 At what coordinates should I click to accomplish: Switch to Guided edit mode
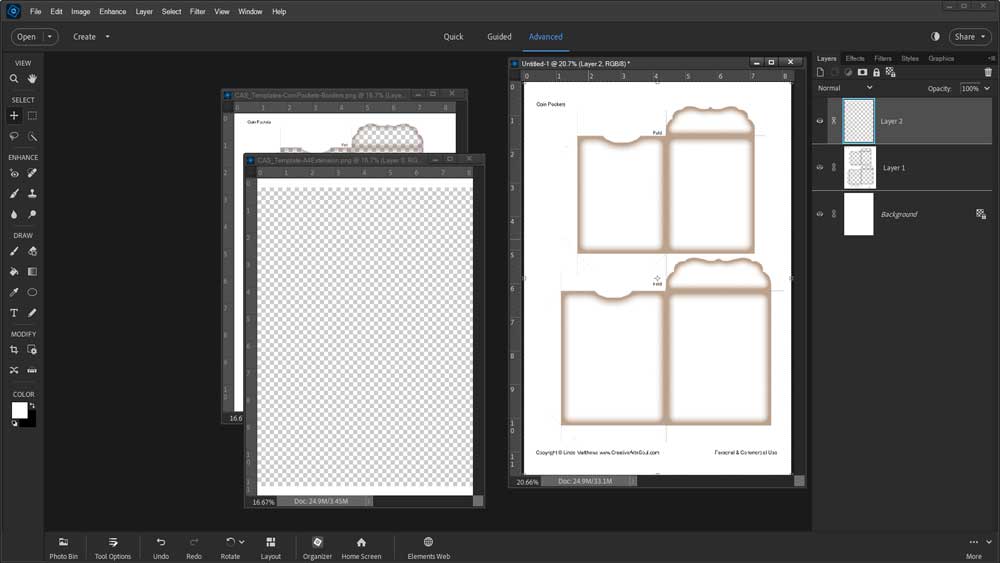coord(499,37)
